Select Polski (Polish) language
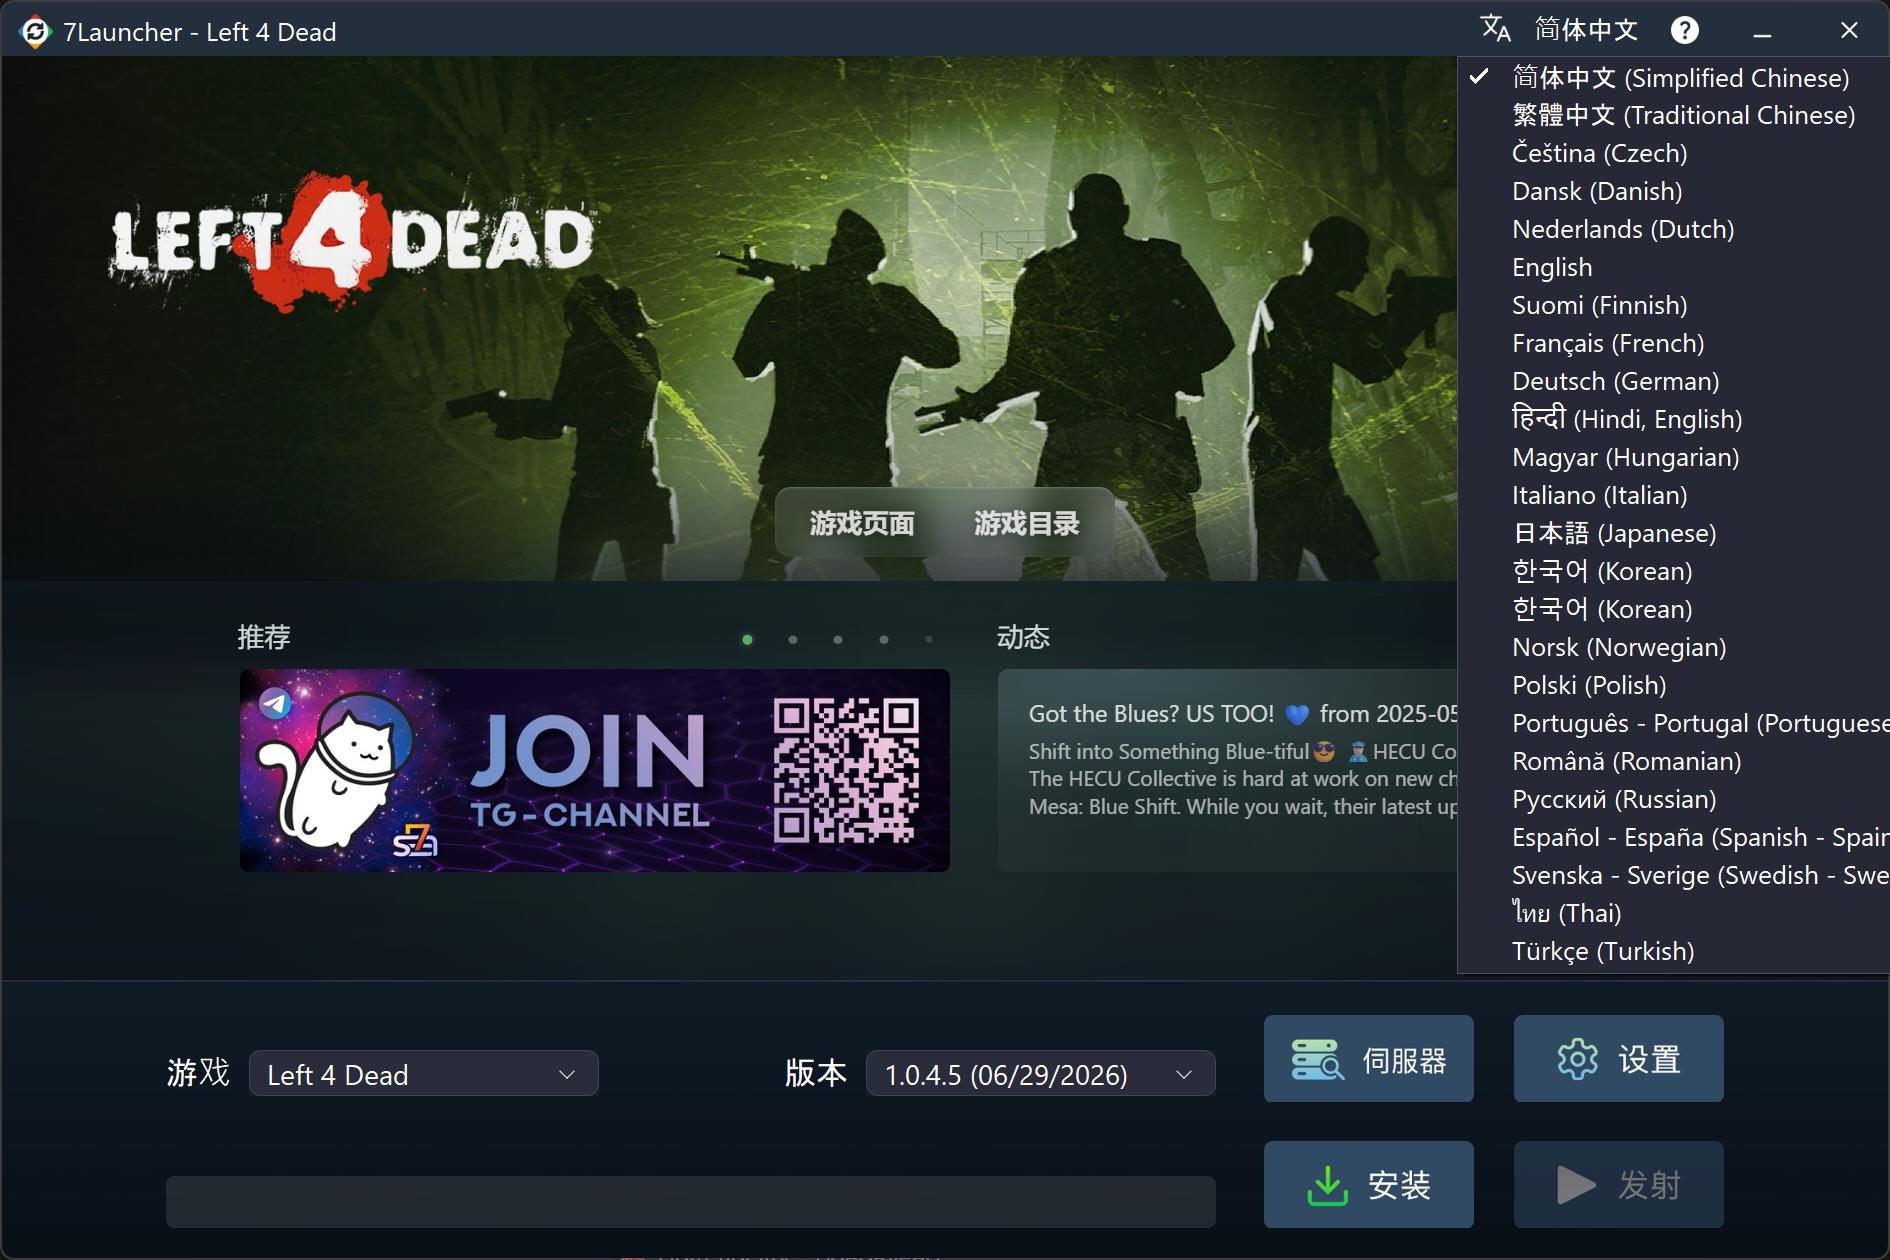 click(x=1673, y=686)
